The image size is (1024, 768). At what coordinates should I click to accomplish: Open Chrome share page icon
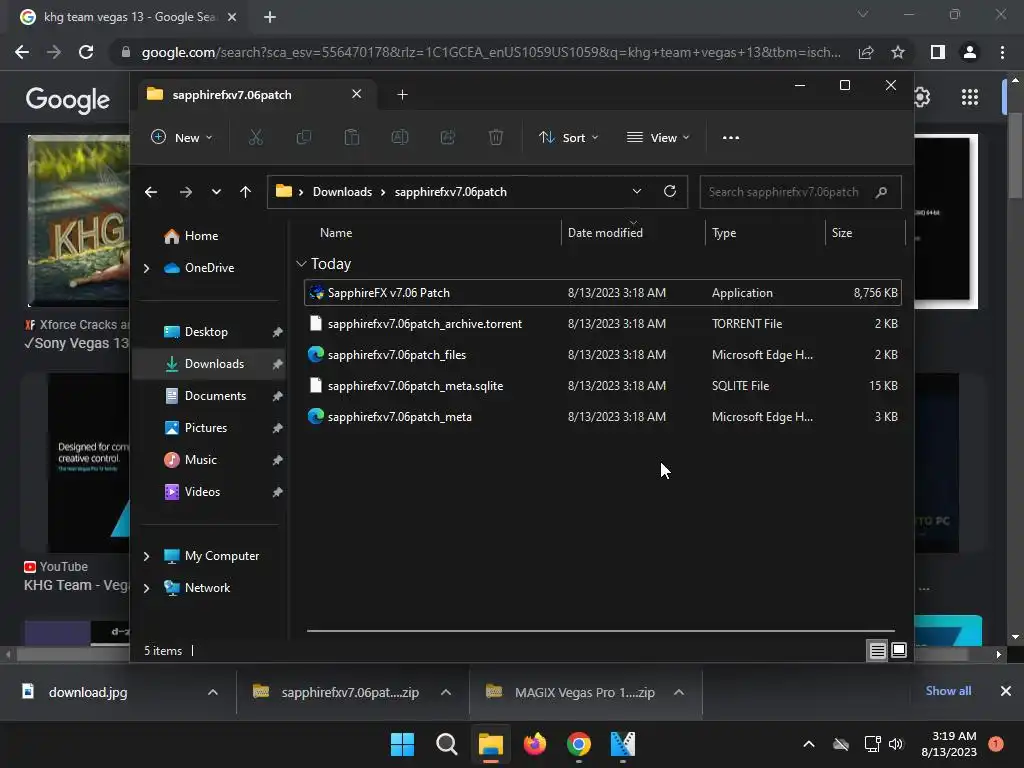tap(866, 52)
